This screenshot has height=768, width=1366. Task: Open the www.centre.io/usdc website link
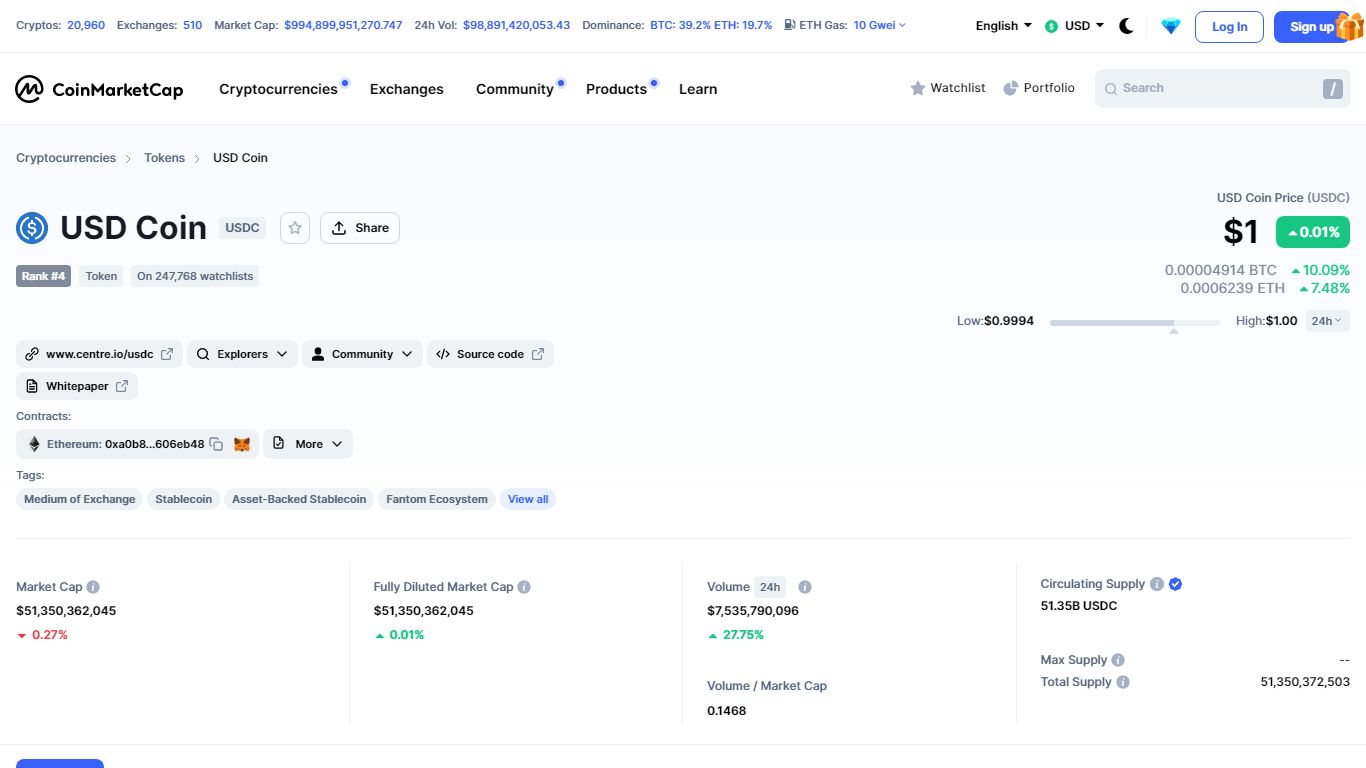[x=99, y=354]
